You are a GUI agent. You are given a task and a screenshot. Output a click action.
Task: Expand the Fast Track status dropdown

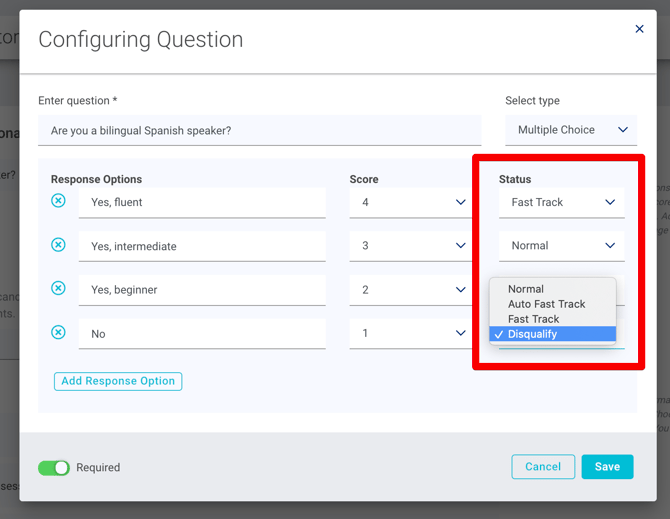tap(561, 202)
